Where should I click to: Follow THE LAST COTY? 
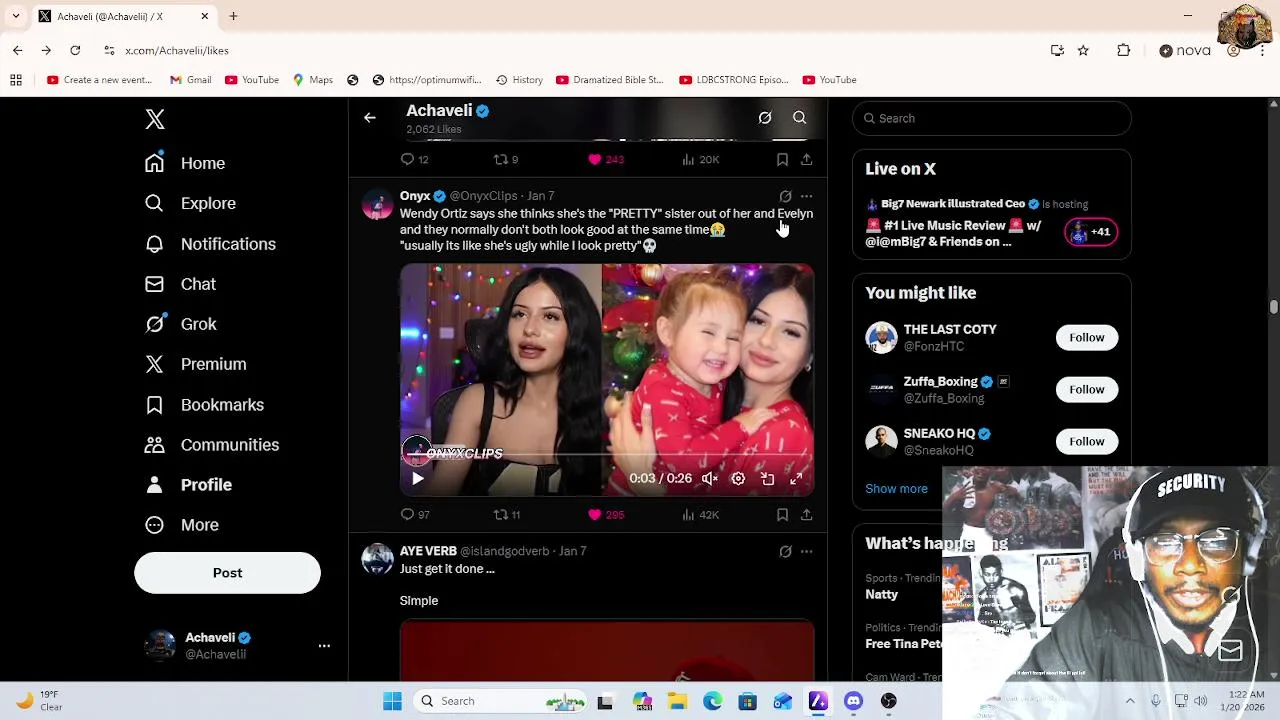click(x=1086, y=338)
